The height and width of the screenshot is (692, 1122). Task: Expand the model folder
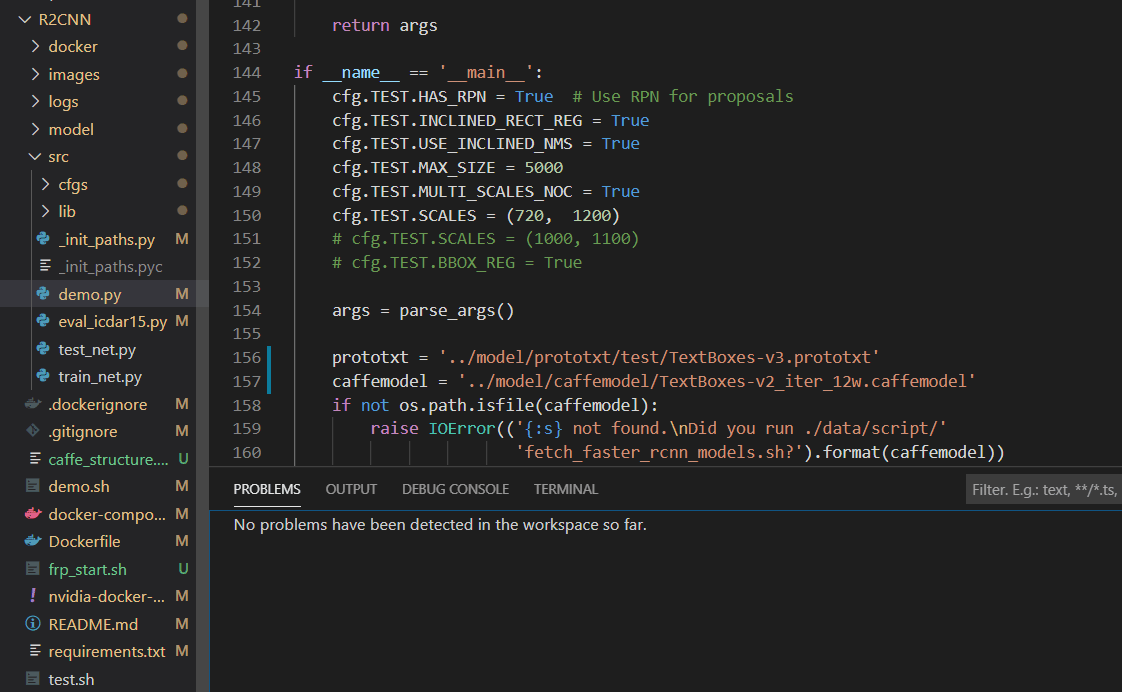click(35, 130)
